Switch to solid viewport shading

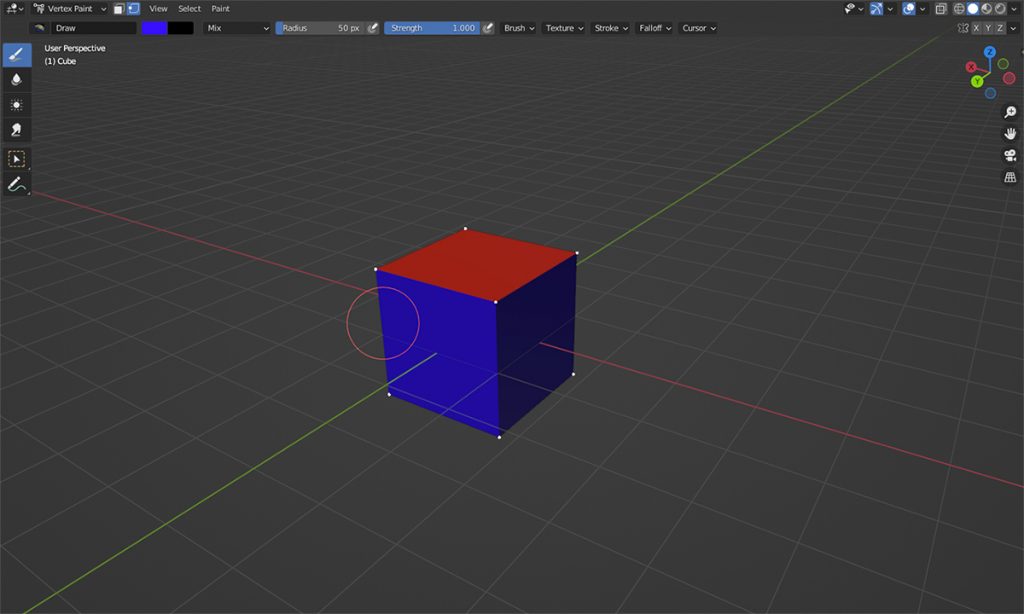point(973,8)
